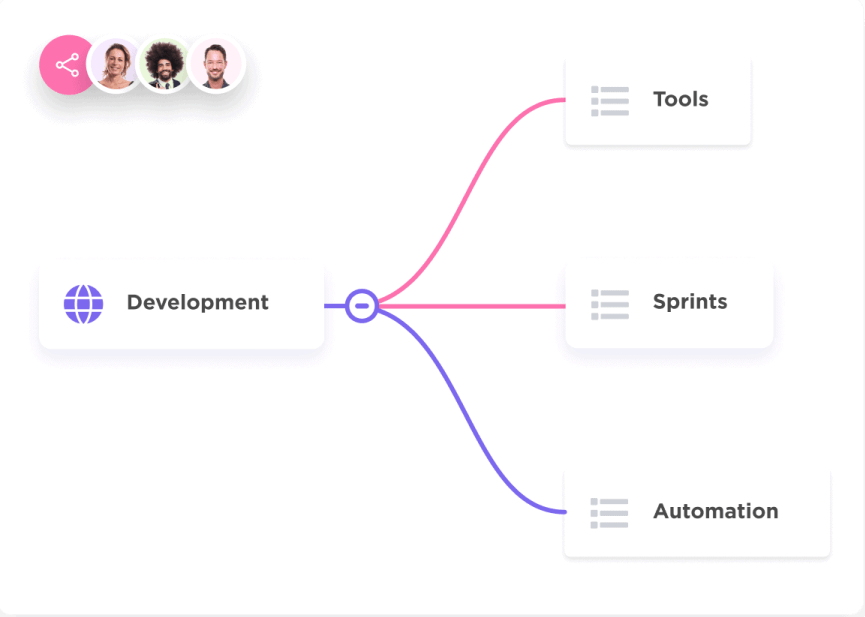The image size is (865, 617).
Task: Click the purple globe icon in Development
Action: click(83, 304)
